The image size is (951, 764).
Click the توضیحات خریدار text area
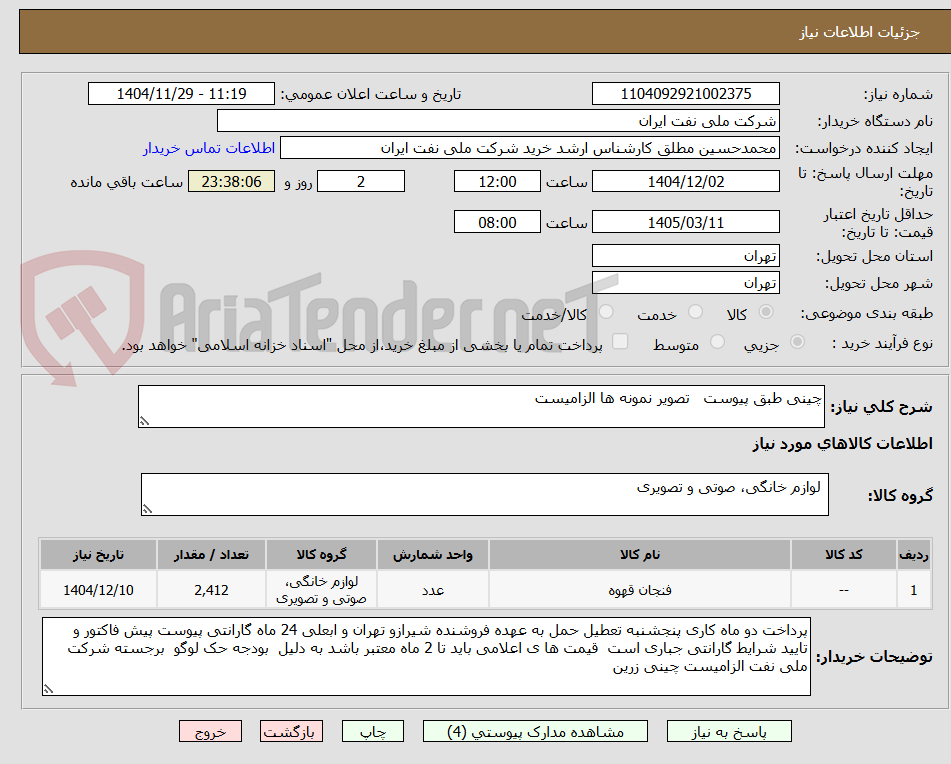point(426,657)
